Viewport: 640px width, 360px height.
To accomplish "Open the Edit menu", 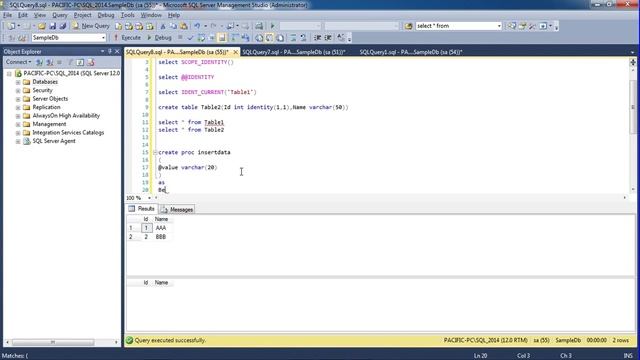I will coord(22,15).
